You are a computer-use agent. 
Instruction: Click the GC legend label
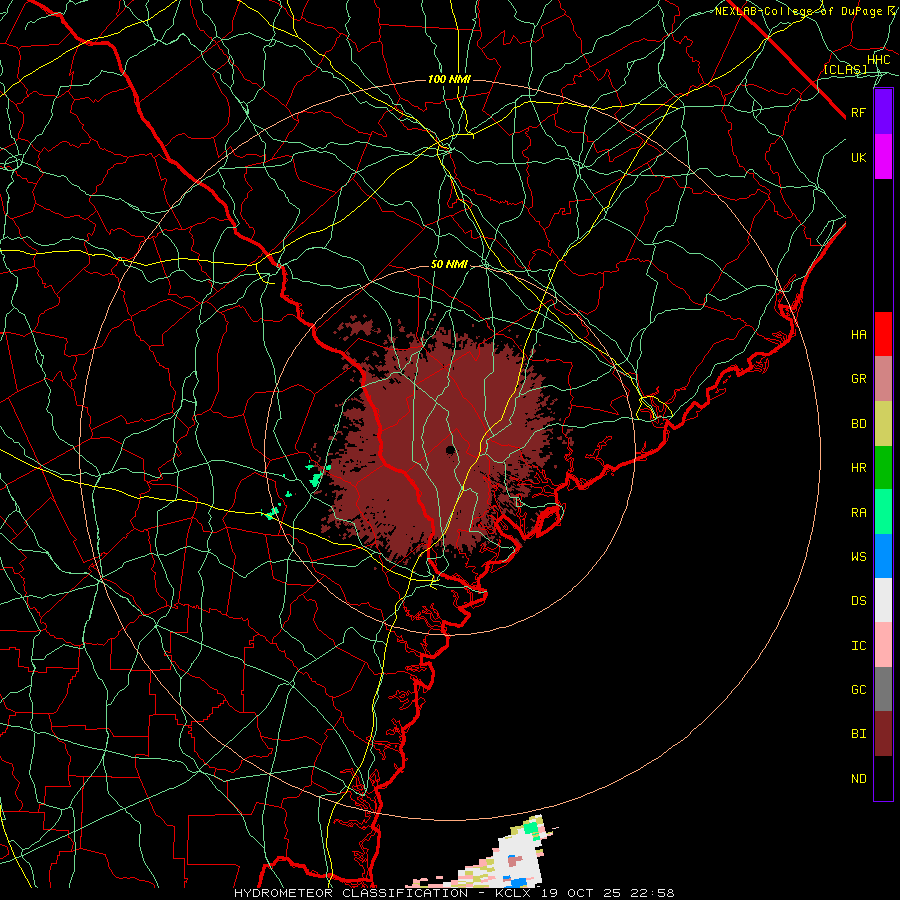coord(858,690)
